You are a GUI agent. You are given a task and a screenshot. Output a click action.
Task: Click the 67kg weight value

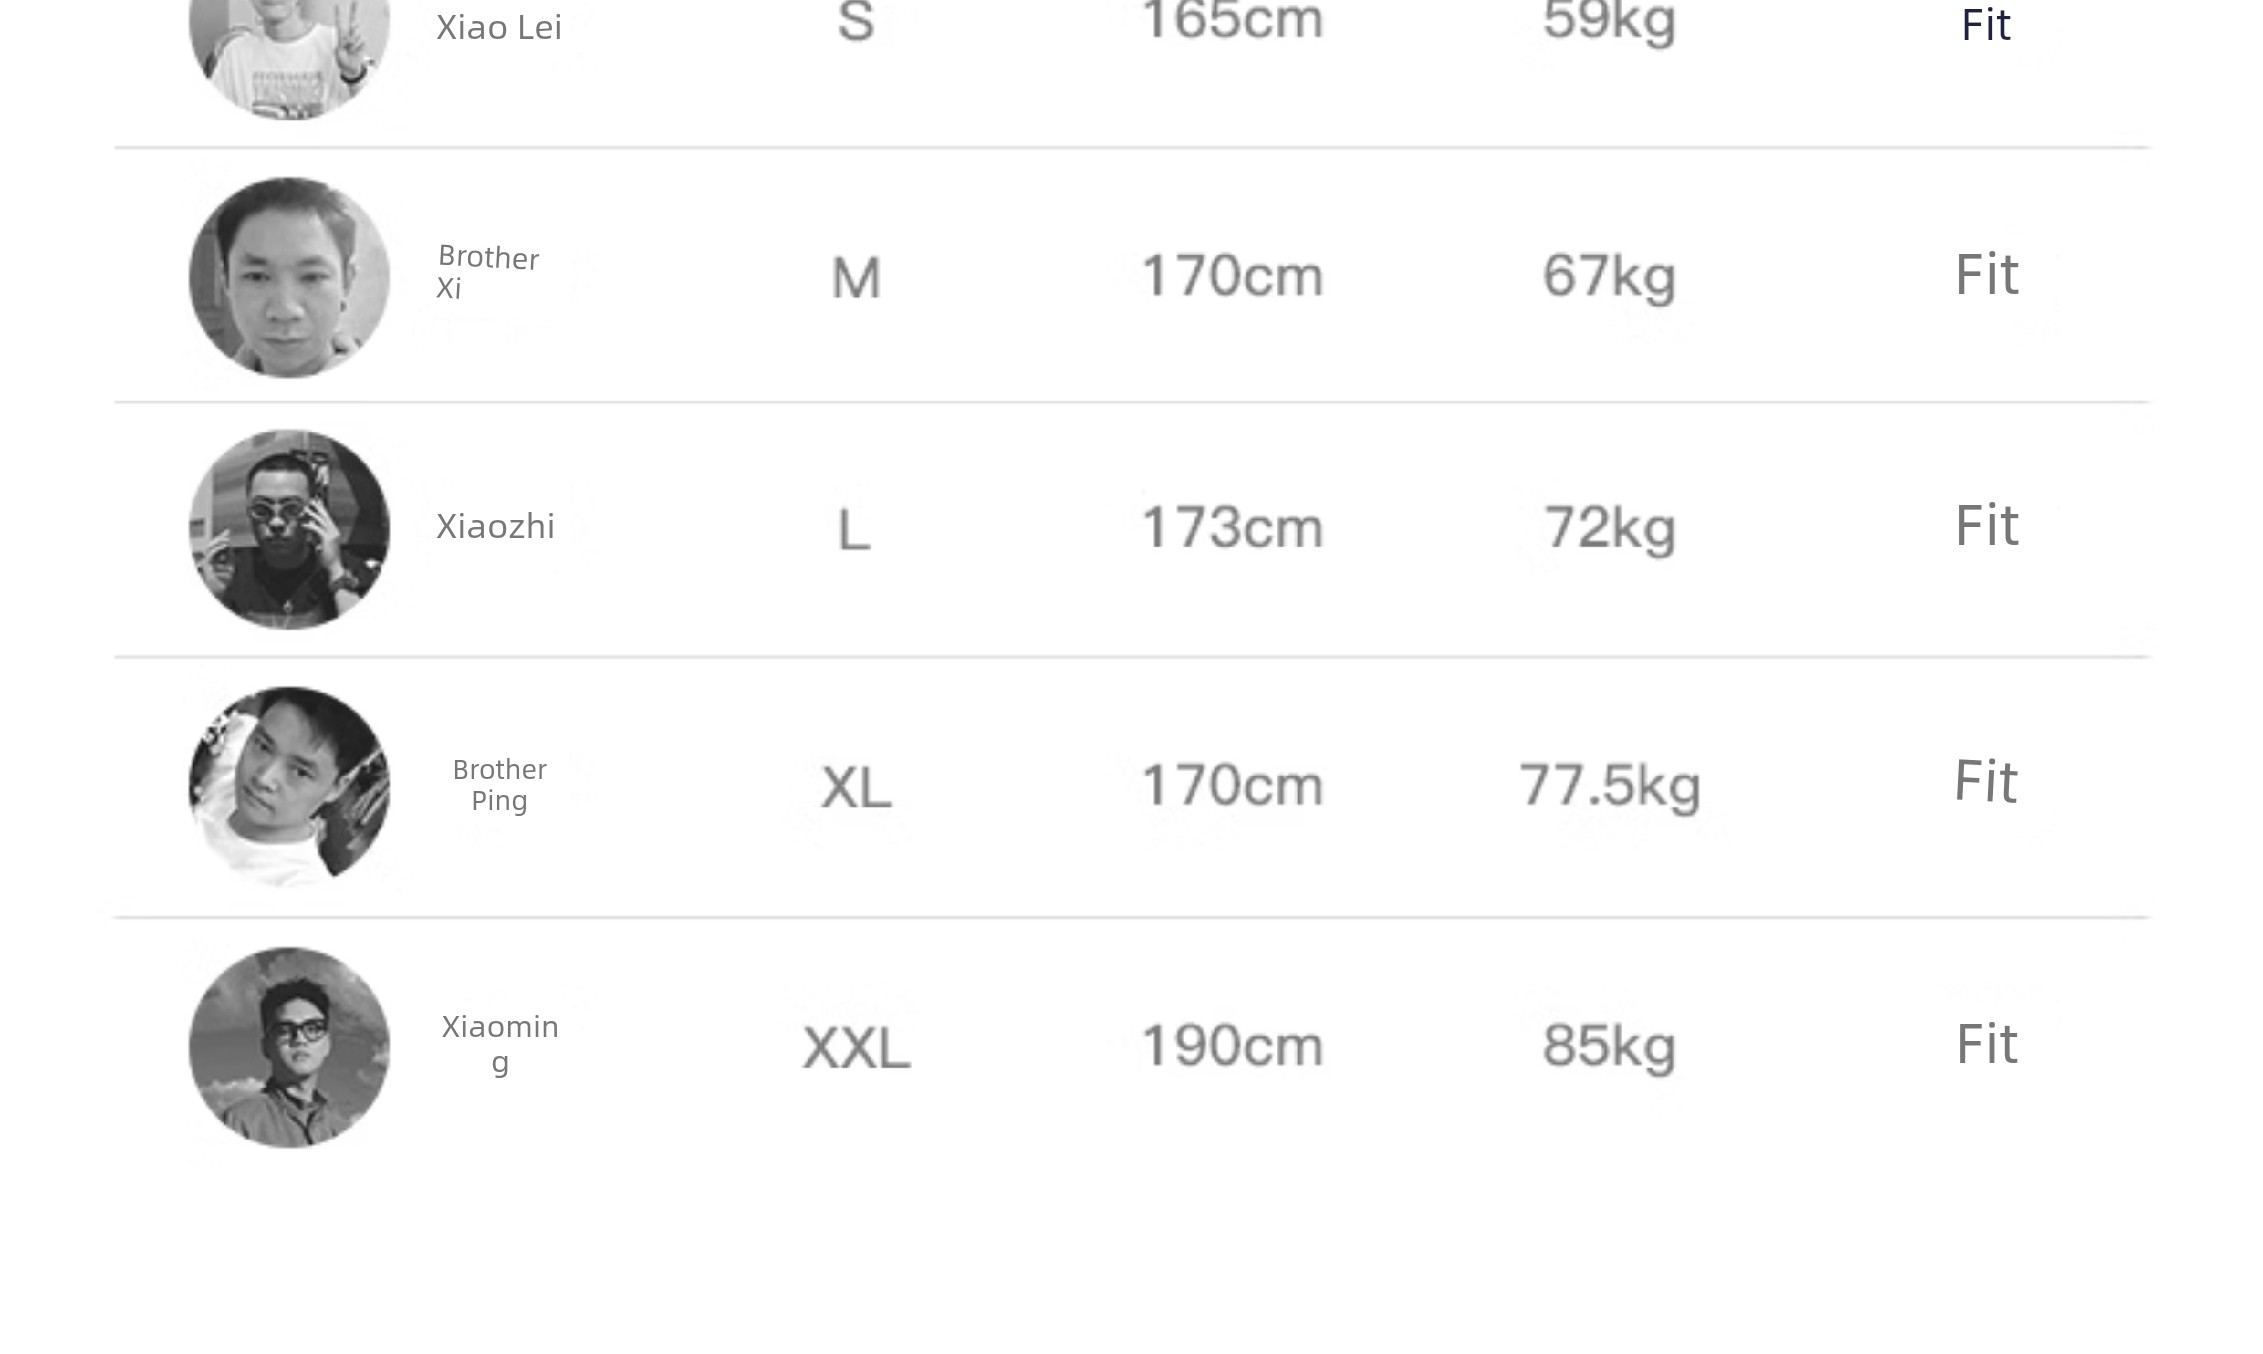pyautogui.click(x=1609, y=276)
